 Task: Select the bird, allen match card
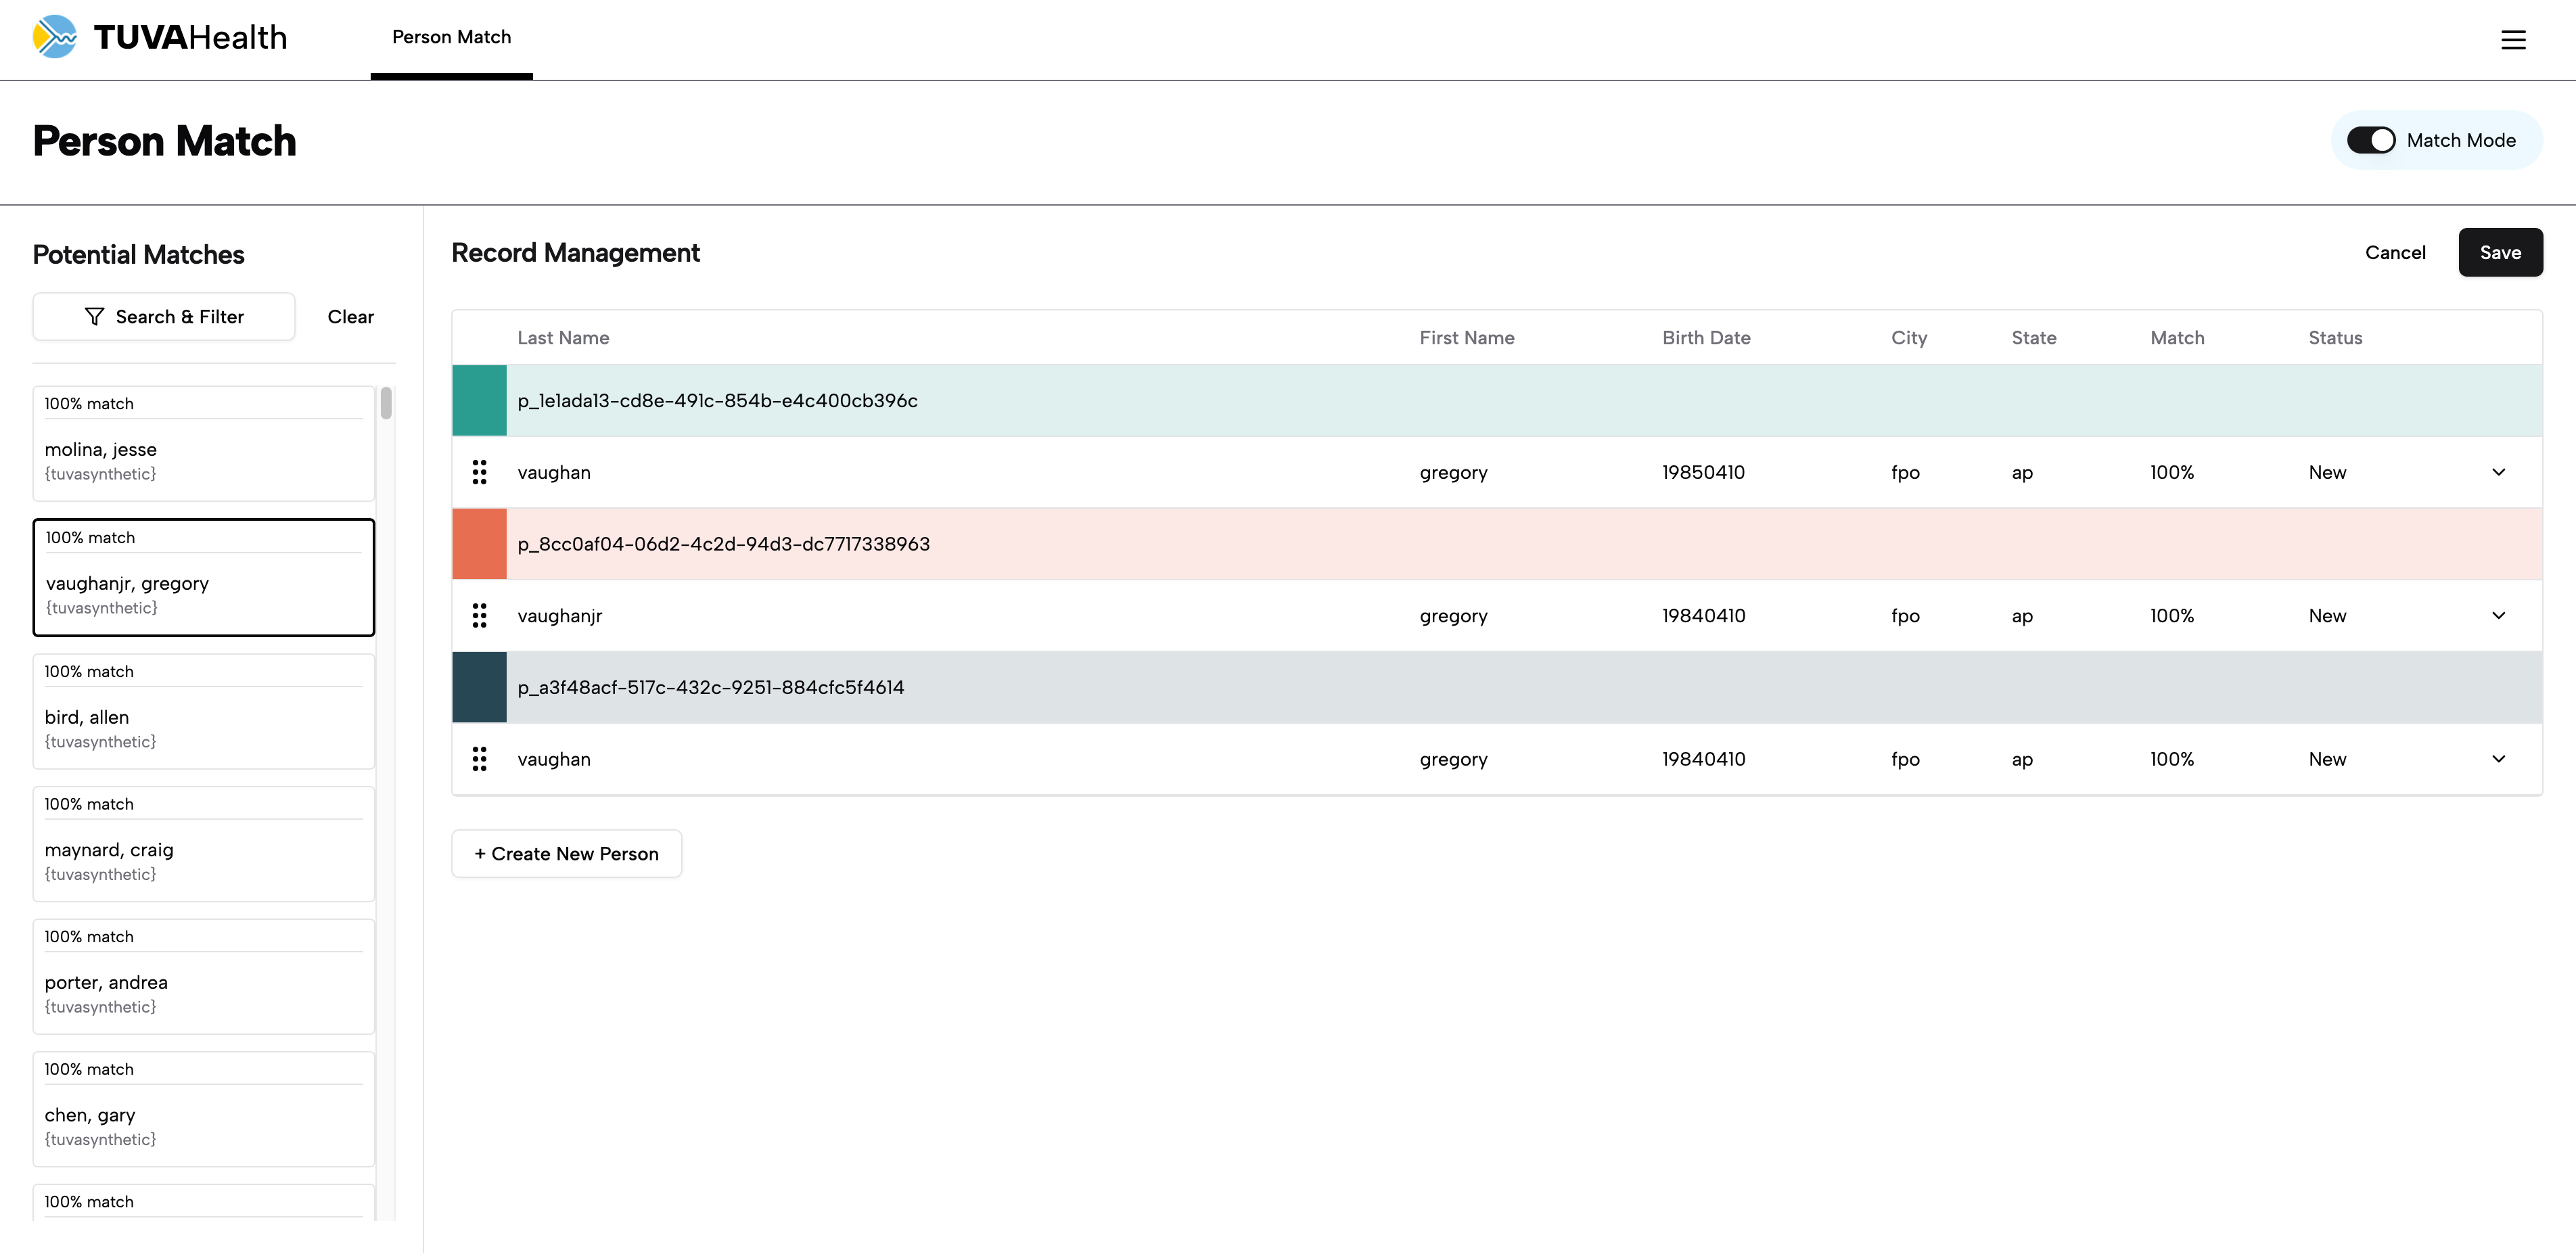[x=204, y=711]
